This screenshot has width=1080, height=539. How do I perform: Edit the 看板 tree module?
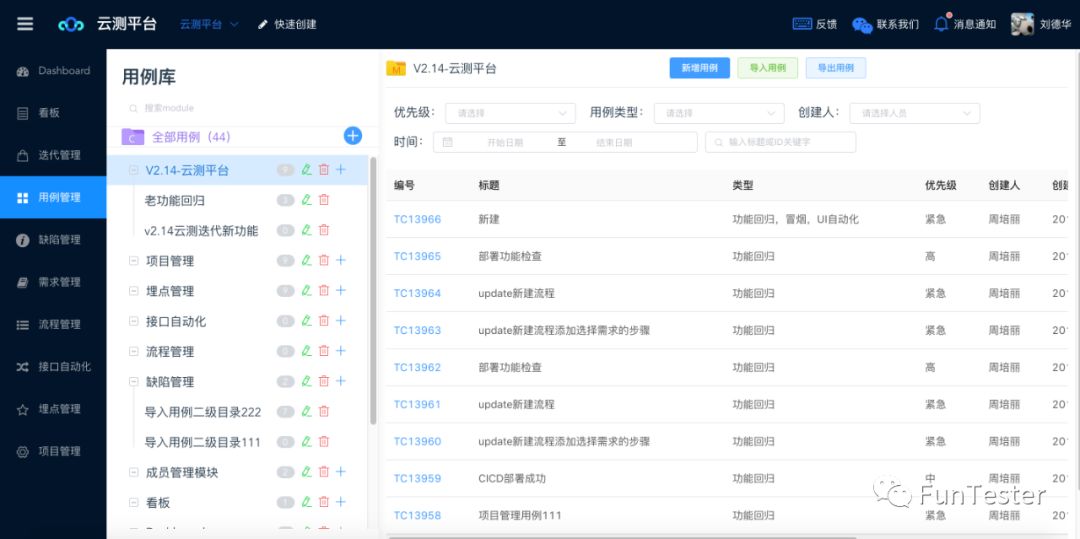(307, 503)
